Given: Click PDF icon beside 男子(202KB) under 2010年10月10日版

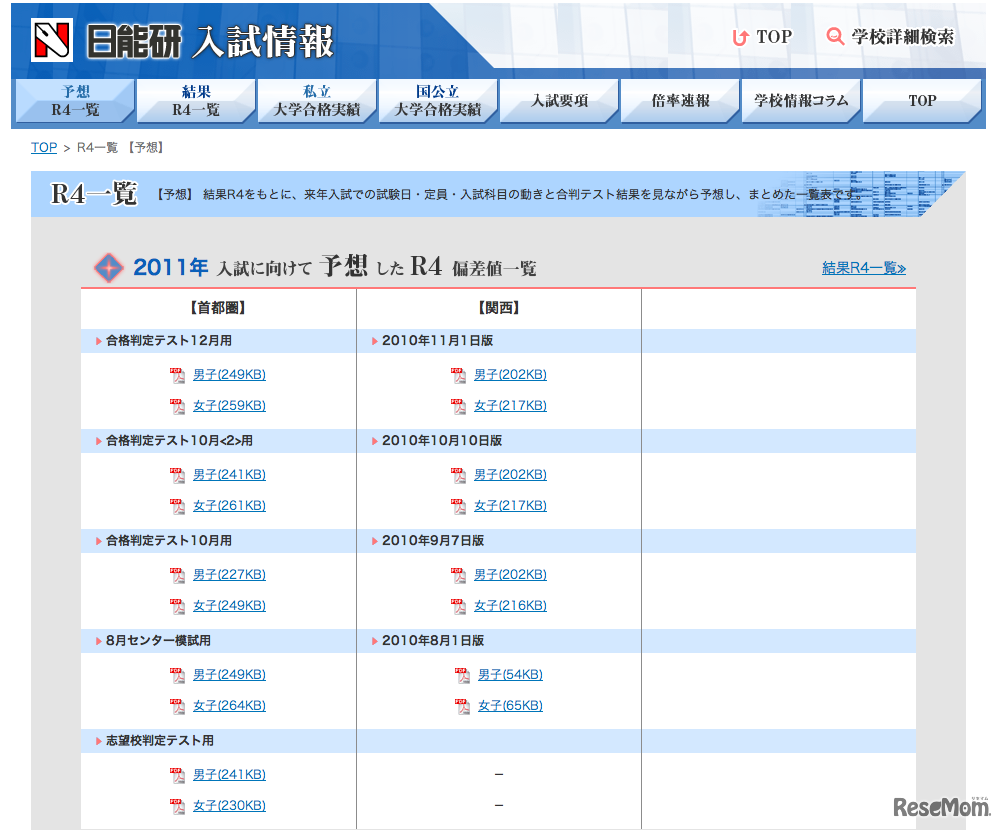Looking at the screenshot, I should (458, 475).
